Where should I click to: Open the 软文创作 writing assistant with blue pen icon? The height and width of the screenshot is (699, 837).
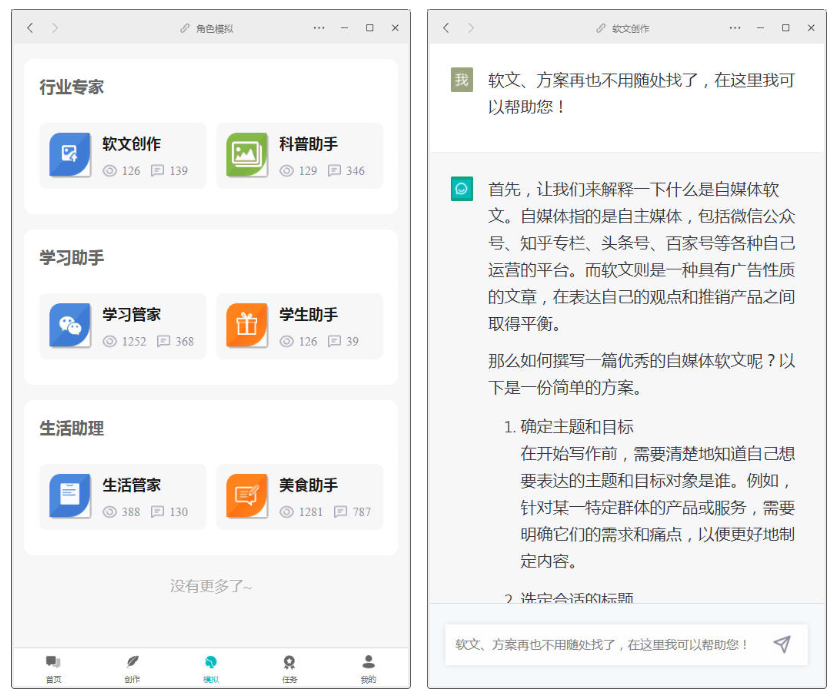(70, 153)
